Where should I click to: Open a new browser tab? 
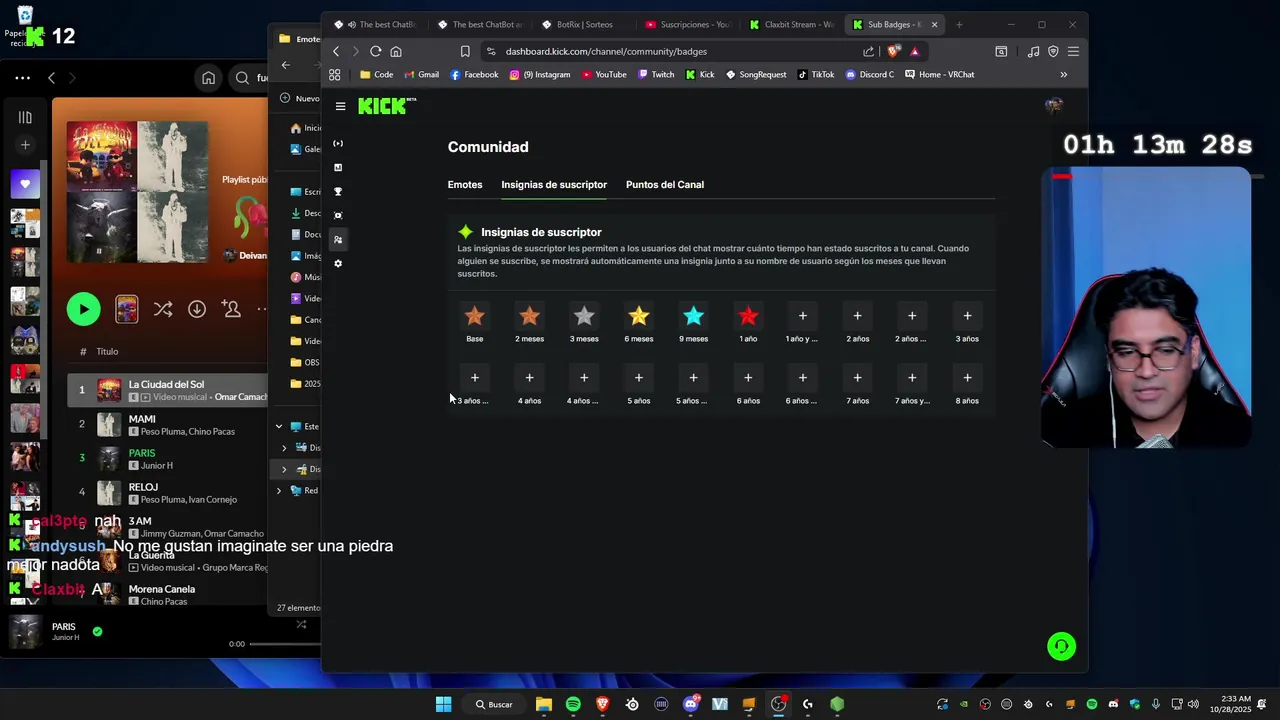pos(958,24)
